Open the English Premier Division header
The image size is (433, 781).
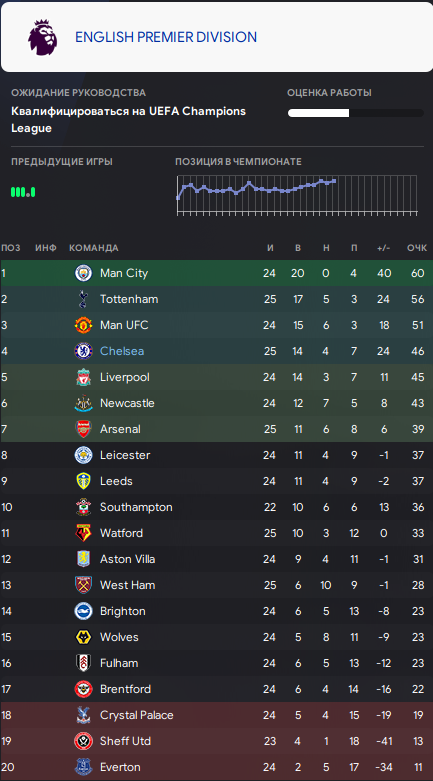click(x=166, y=37)
